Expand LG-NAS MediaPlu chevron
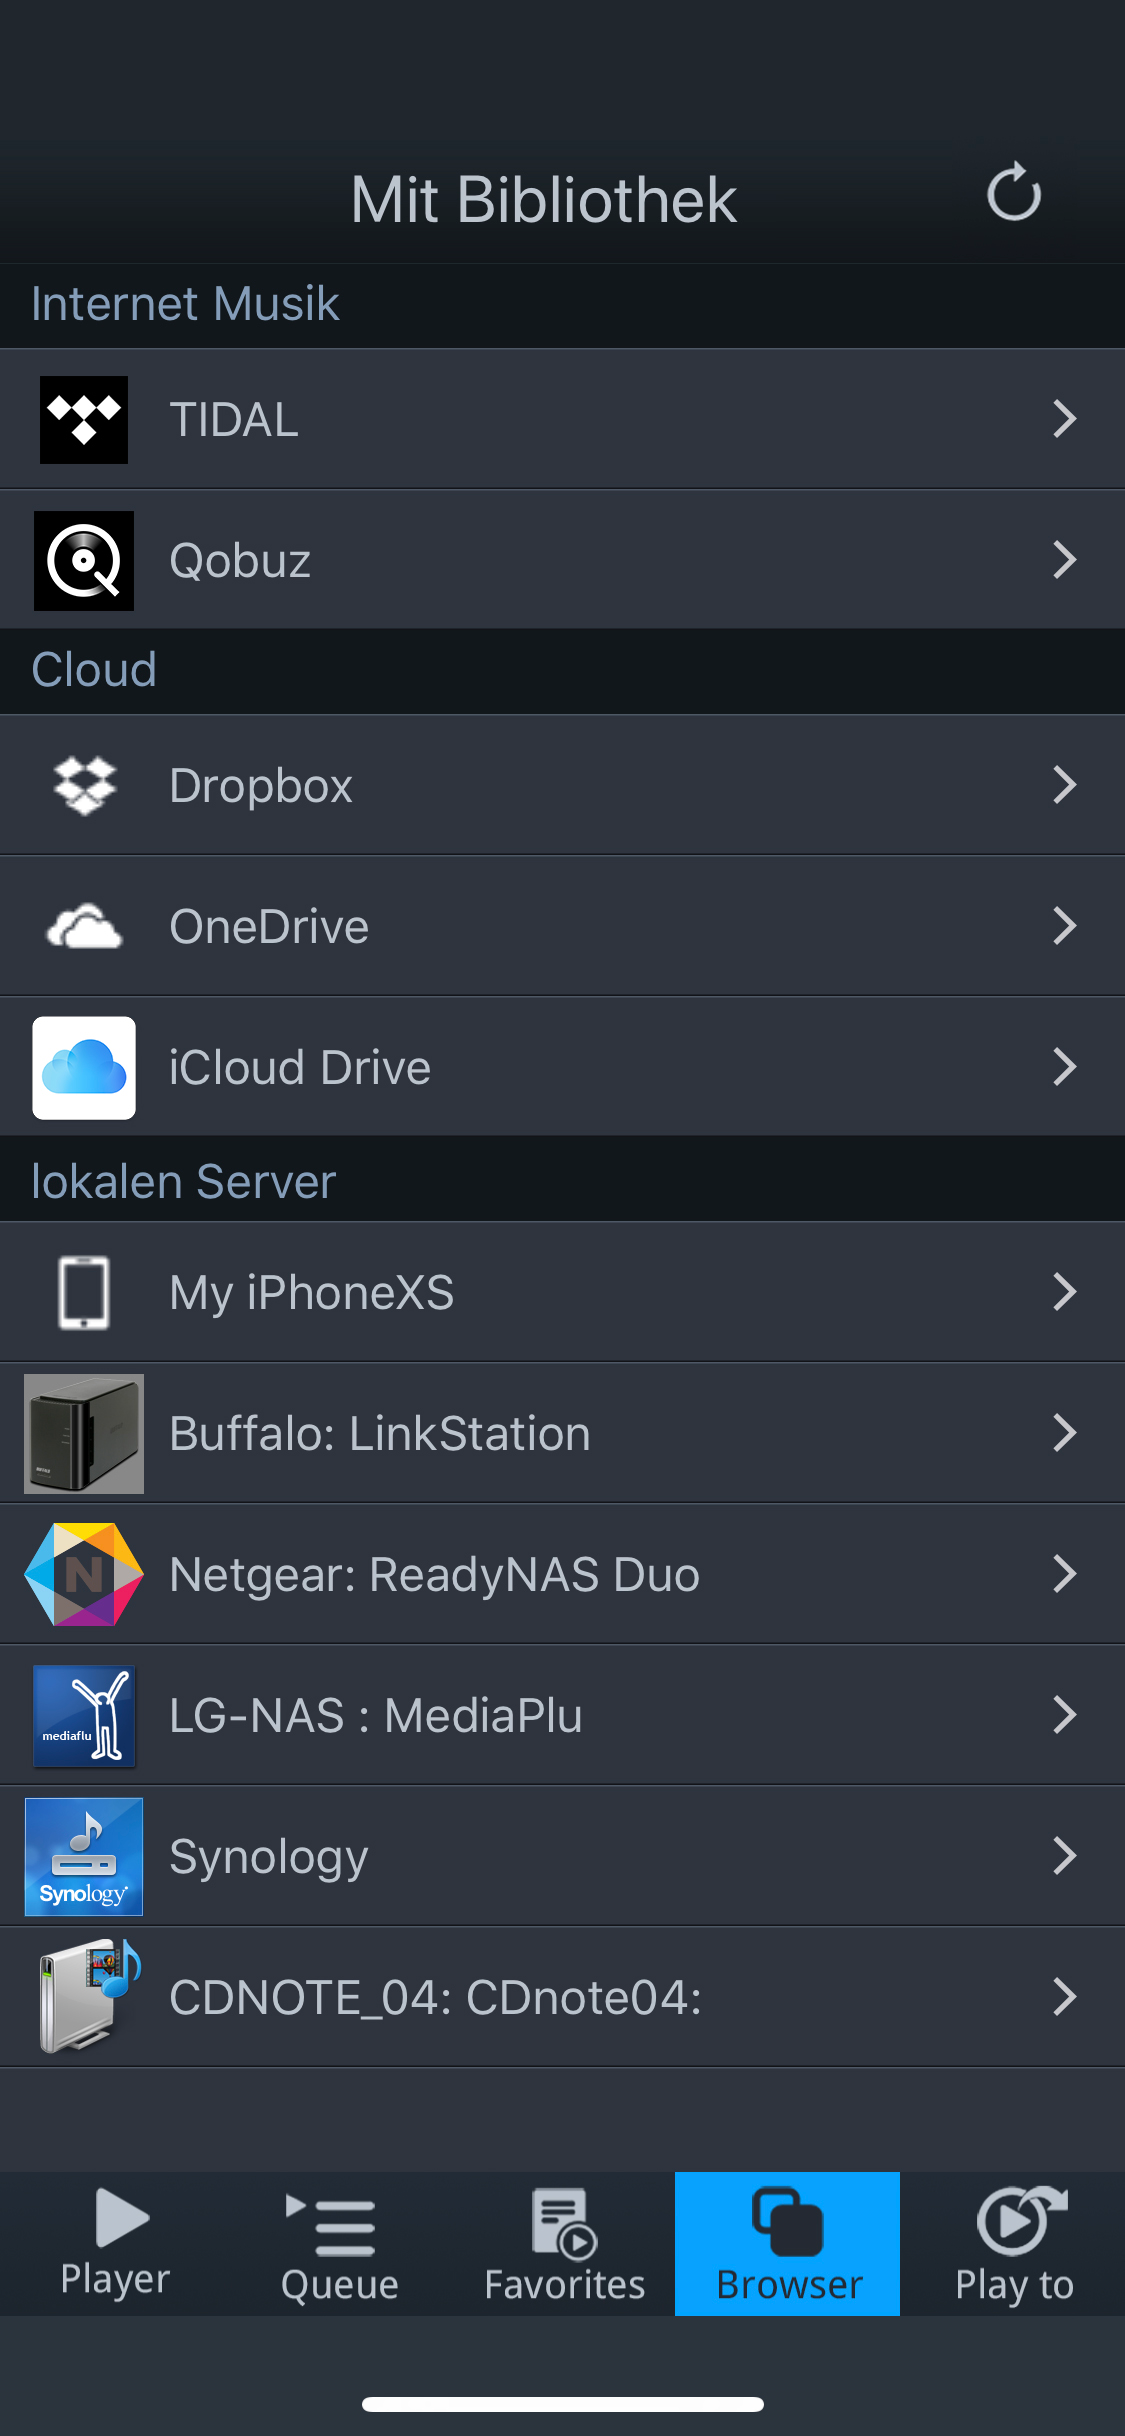1125x2436 pixels. (1065, 1715)
